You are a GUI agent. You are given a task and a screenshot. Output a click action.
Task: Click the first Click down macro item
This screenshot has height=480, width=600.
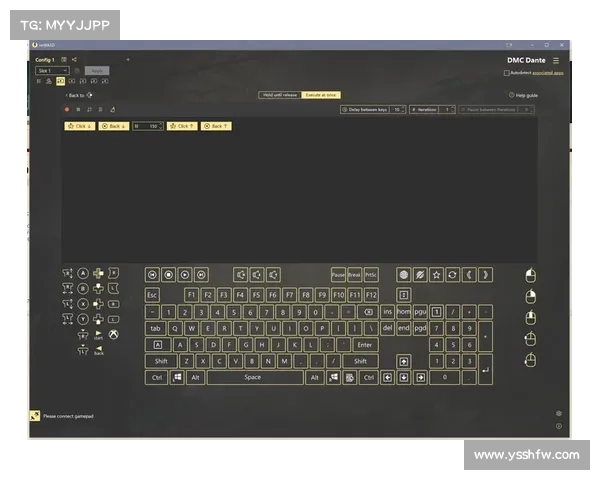79,126
